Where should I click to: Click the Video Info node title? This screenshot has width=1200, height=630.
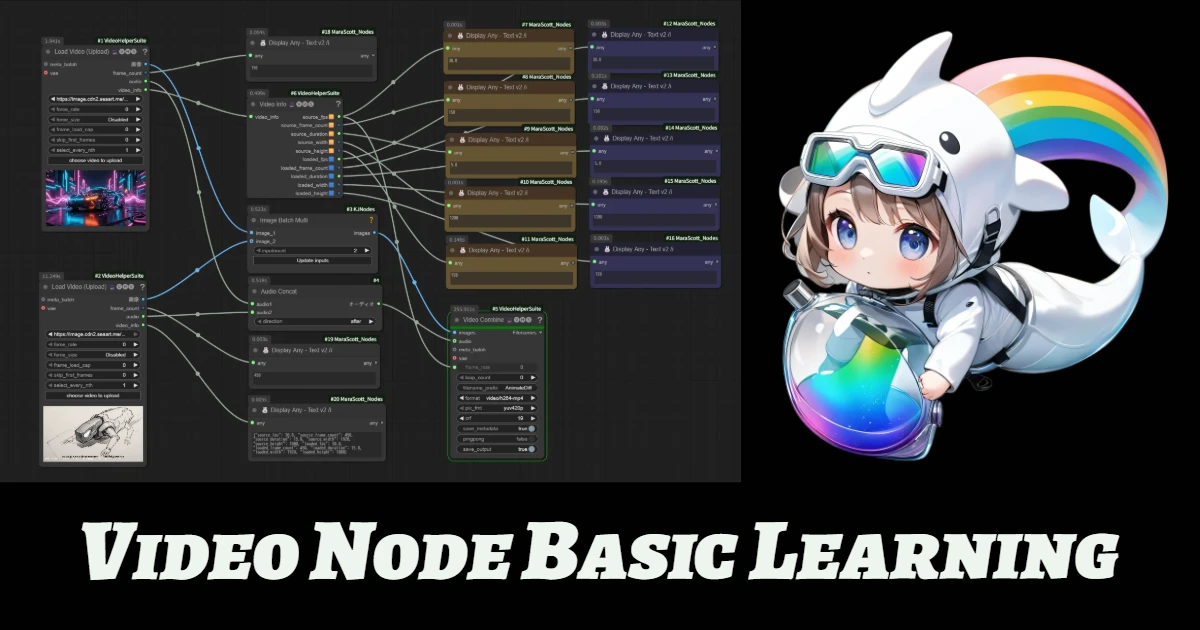point(274,104)
